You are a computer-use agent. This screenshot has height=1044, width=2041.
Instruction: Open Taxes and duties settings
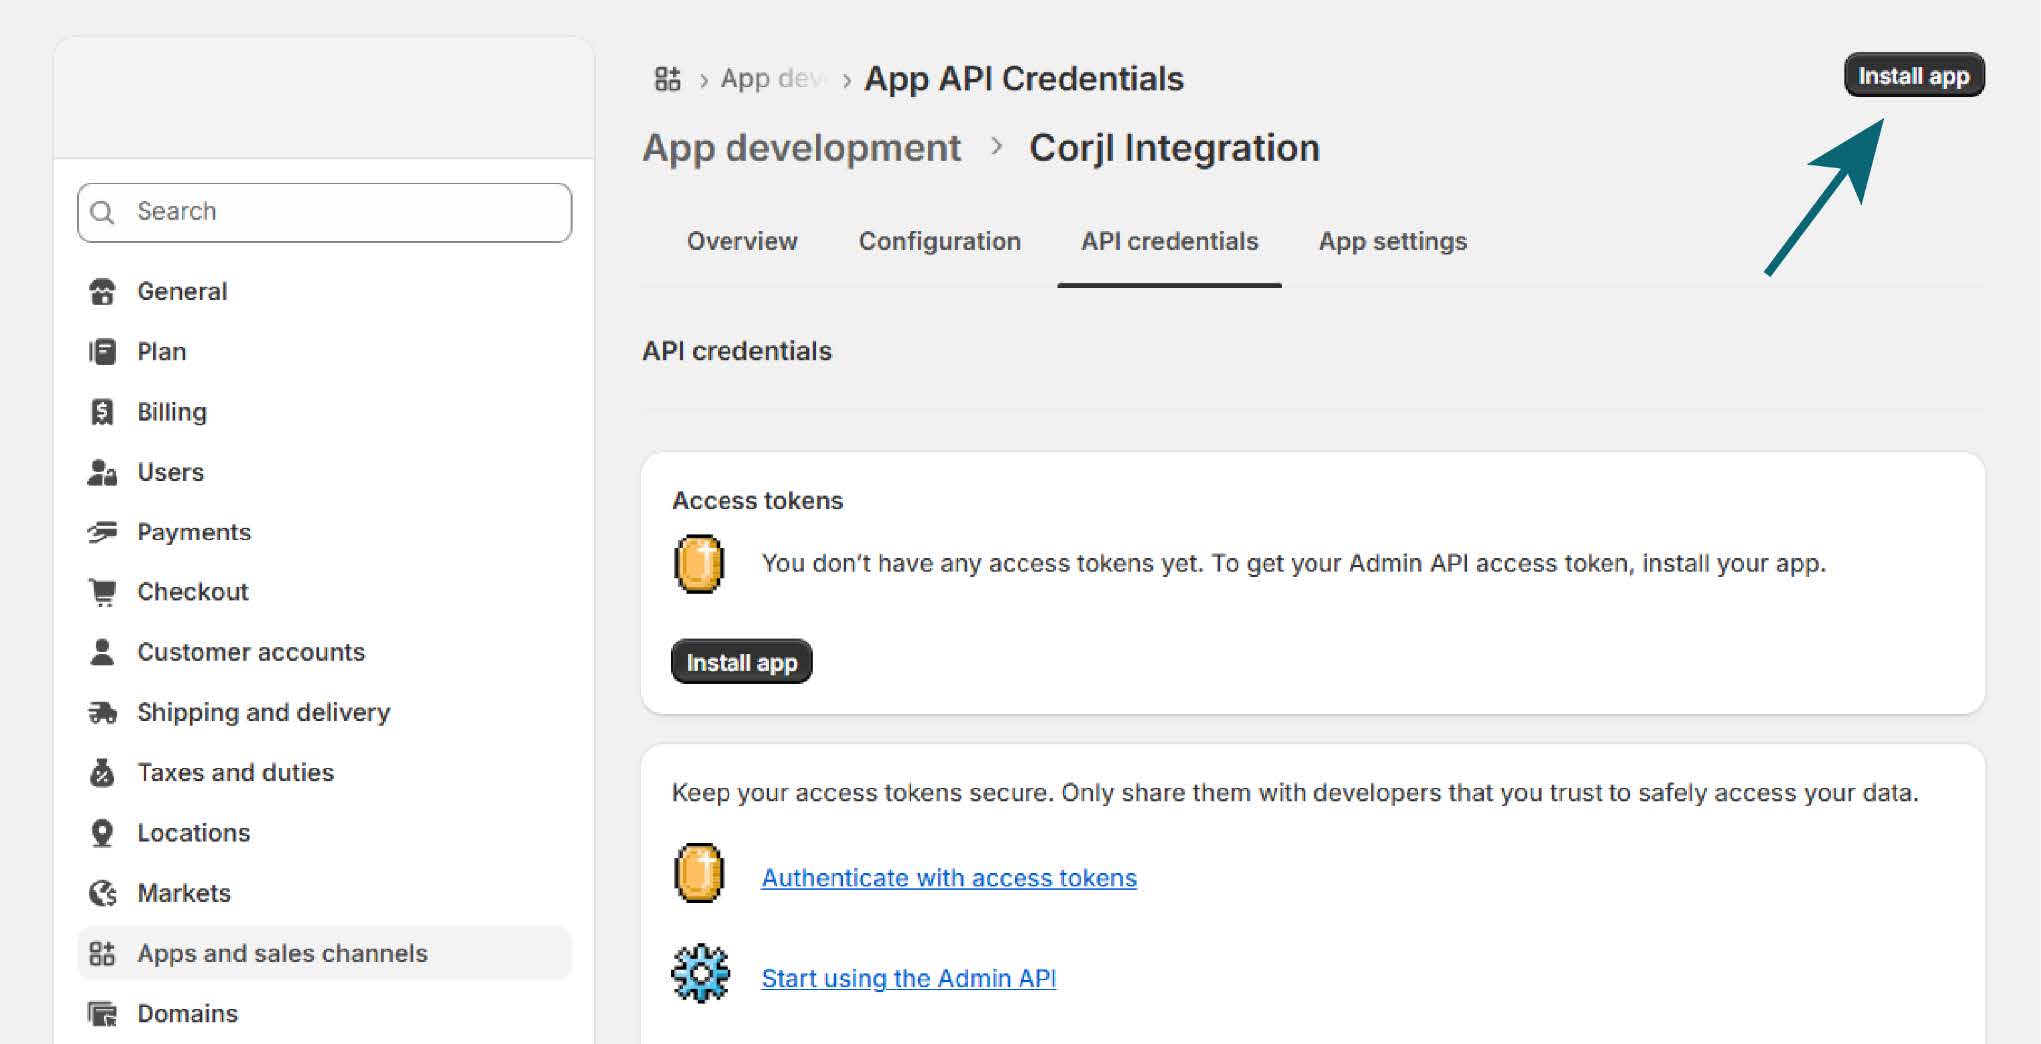[x=324, y=772]
